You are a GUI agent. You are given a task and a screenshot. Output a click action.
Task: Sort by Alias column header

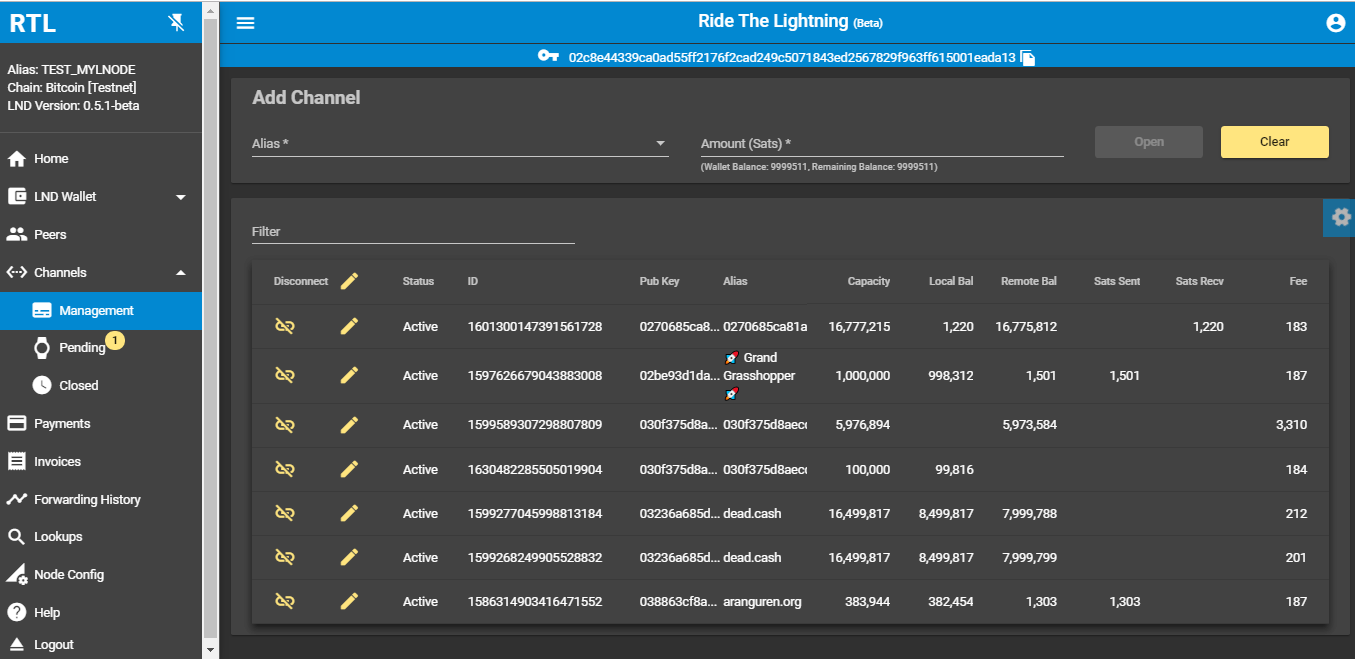735,281
